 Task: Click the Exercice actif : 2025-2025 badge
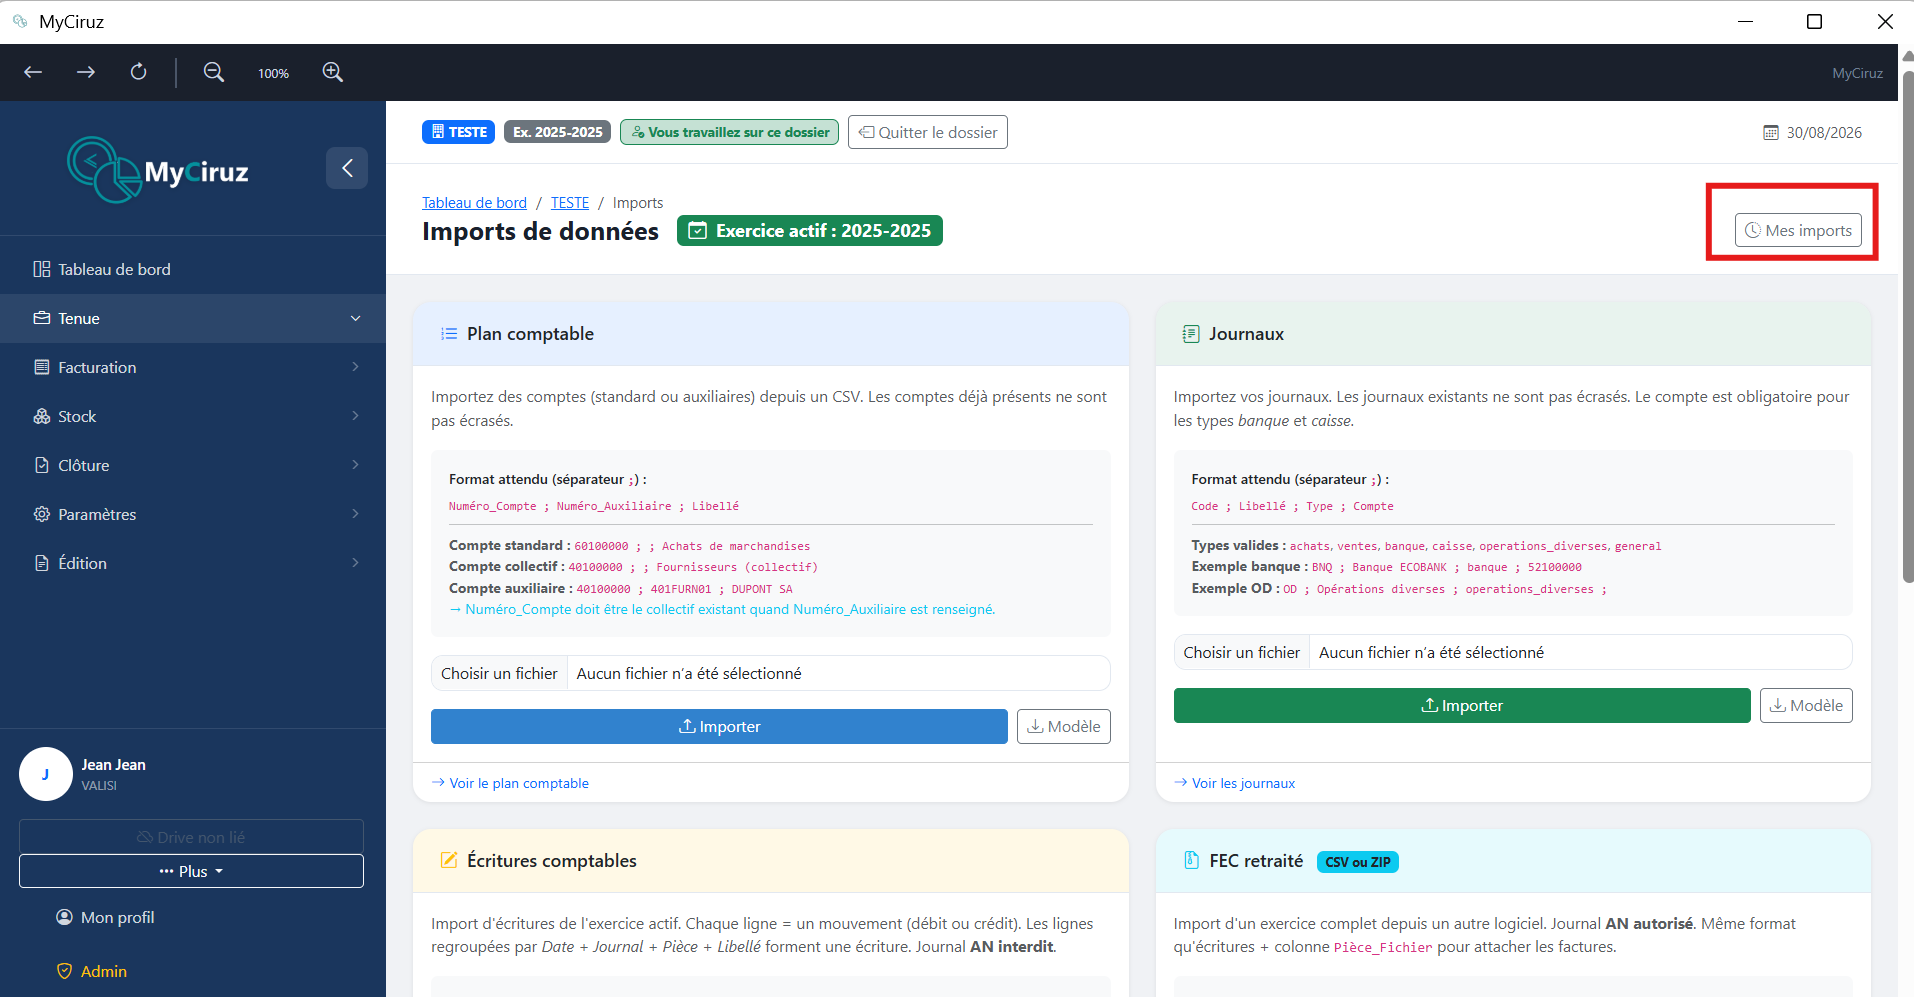810,231
